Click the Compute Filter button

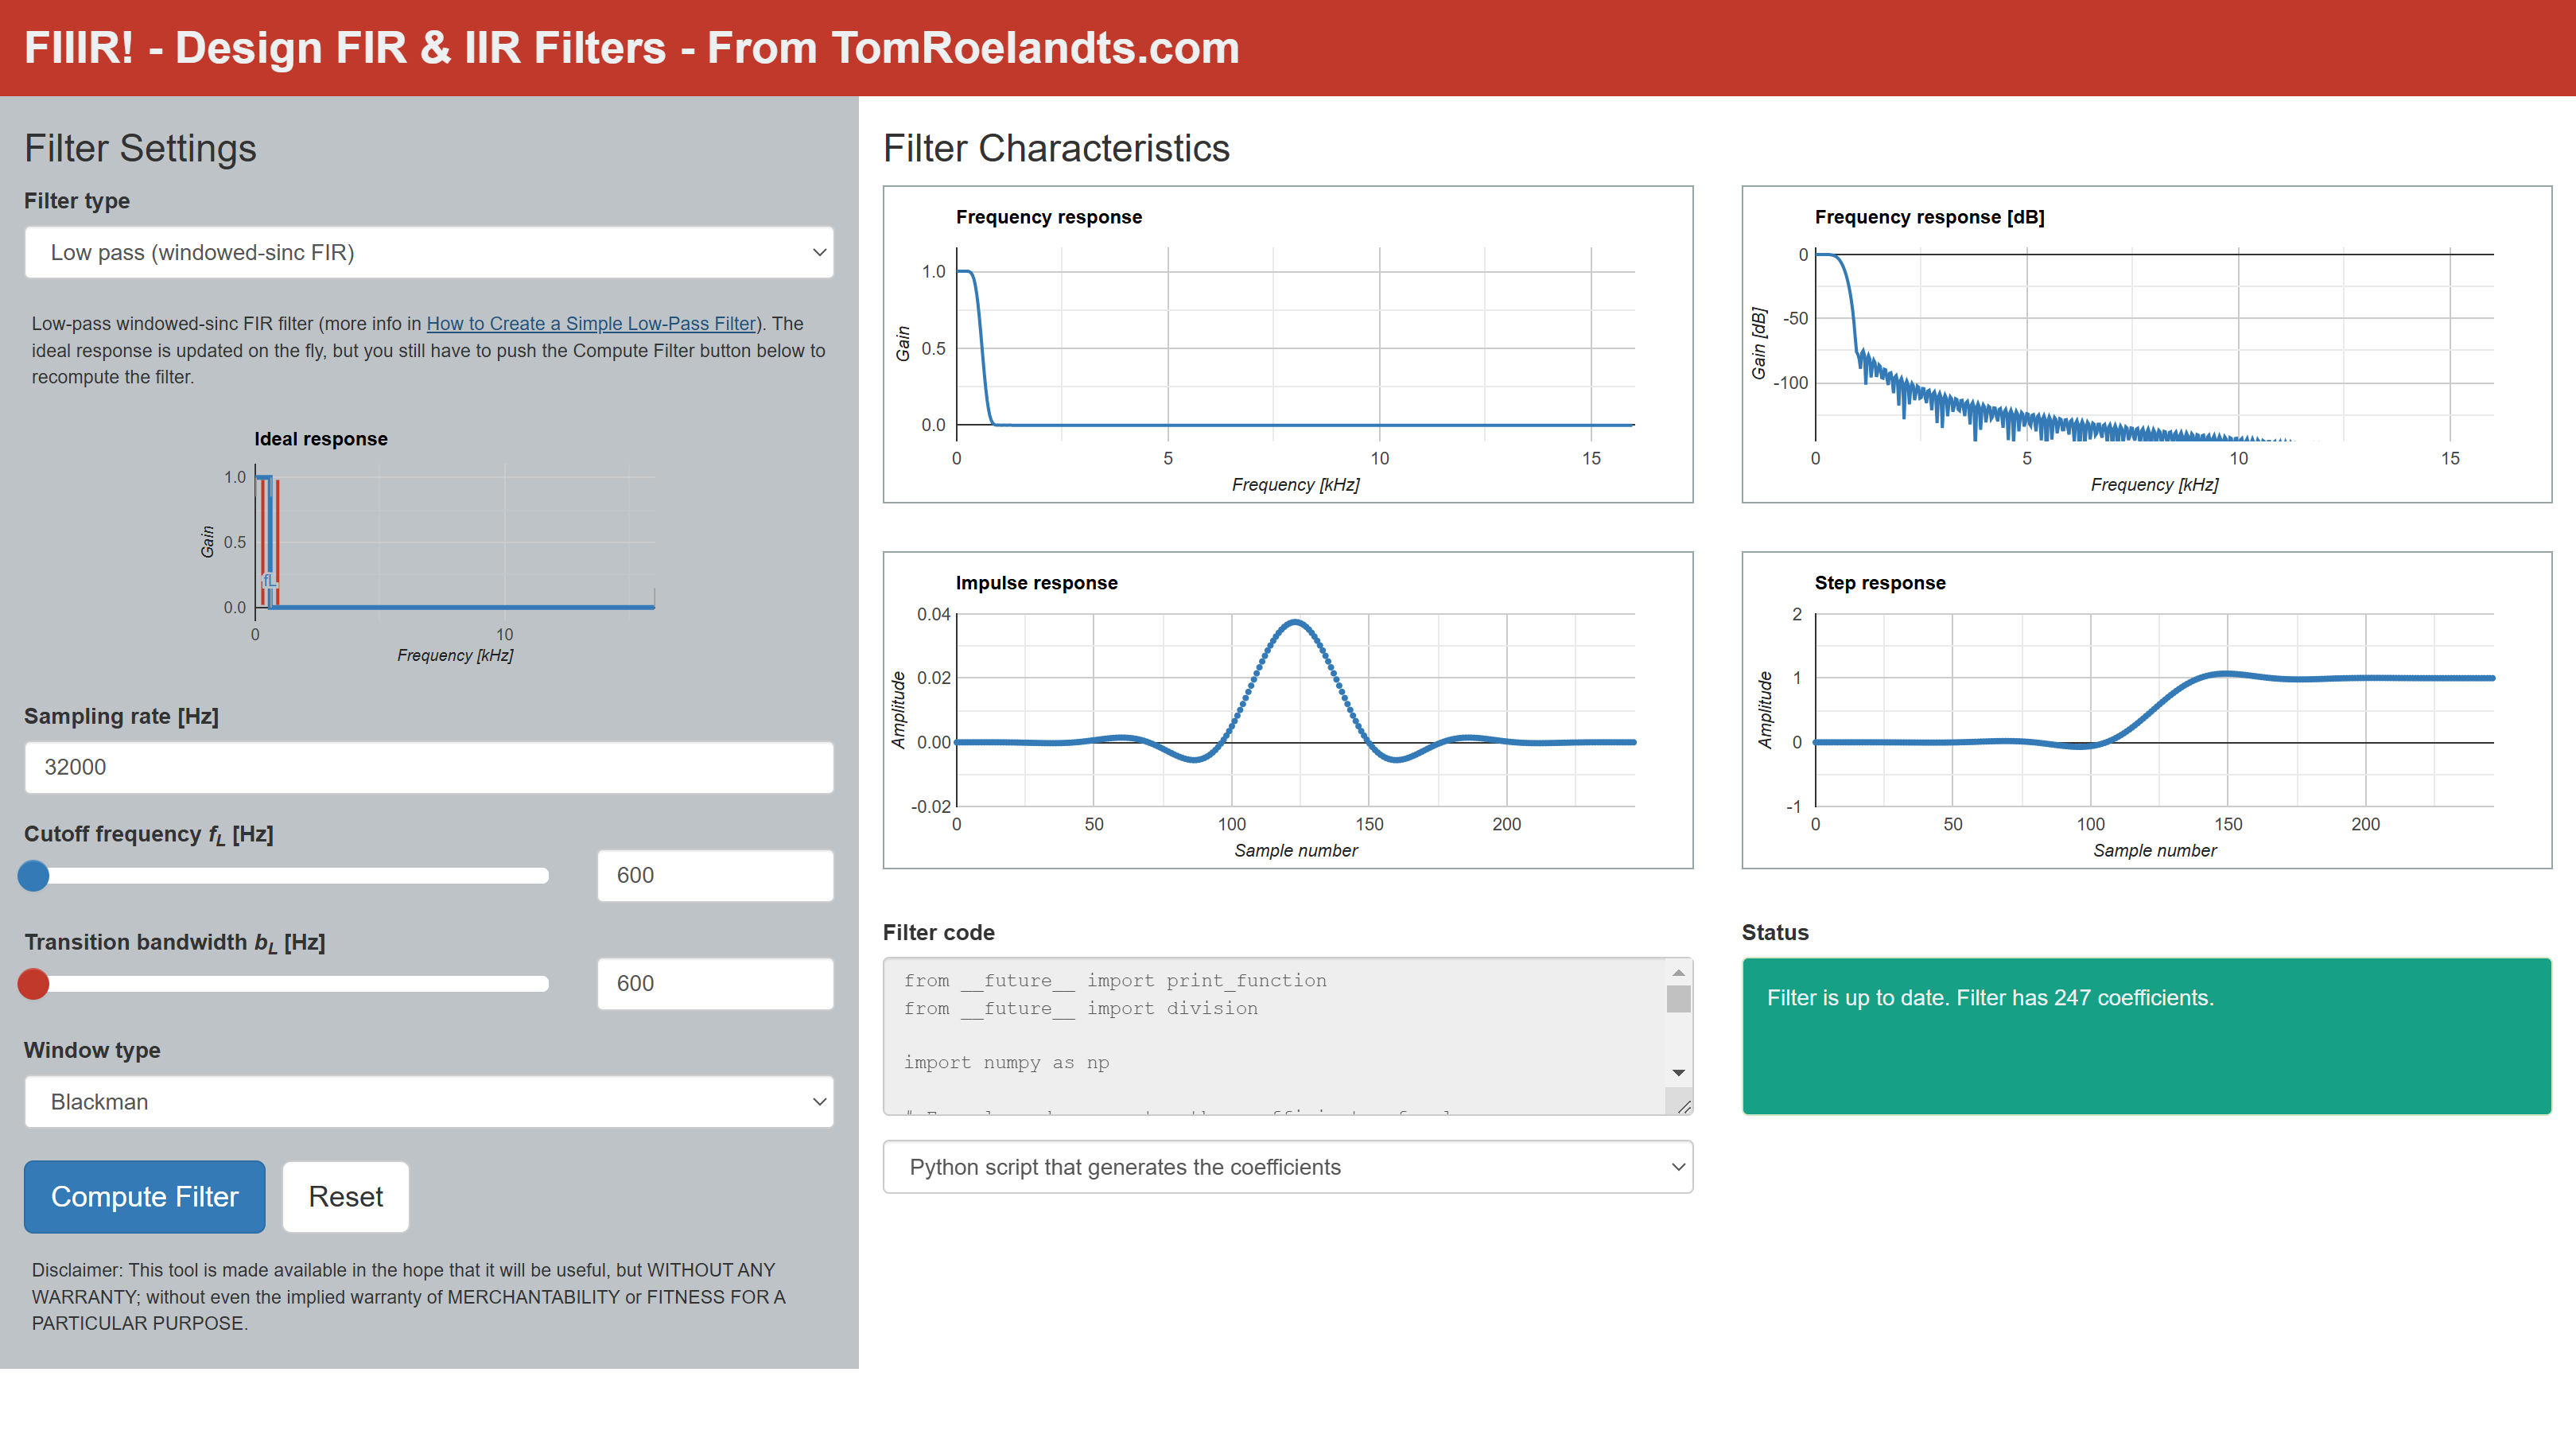tap(144, 1196)
